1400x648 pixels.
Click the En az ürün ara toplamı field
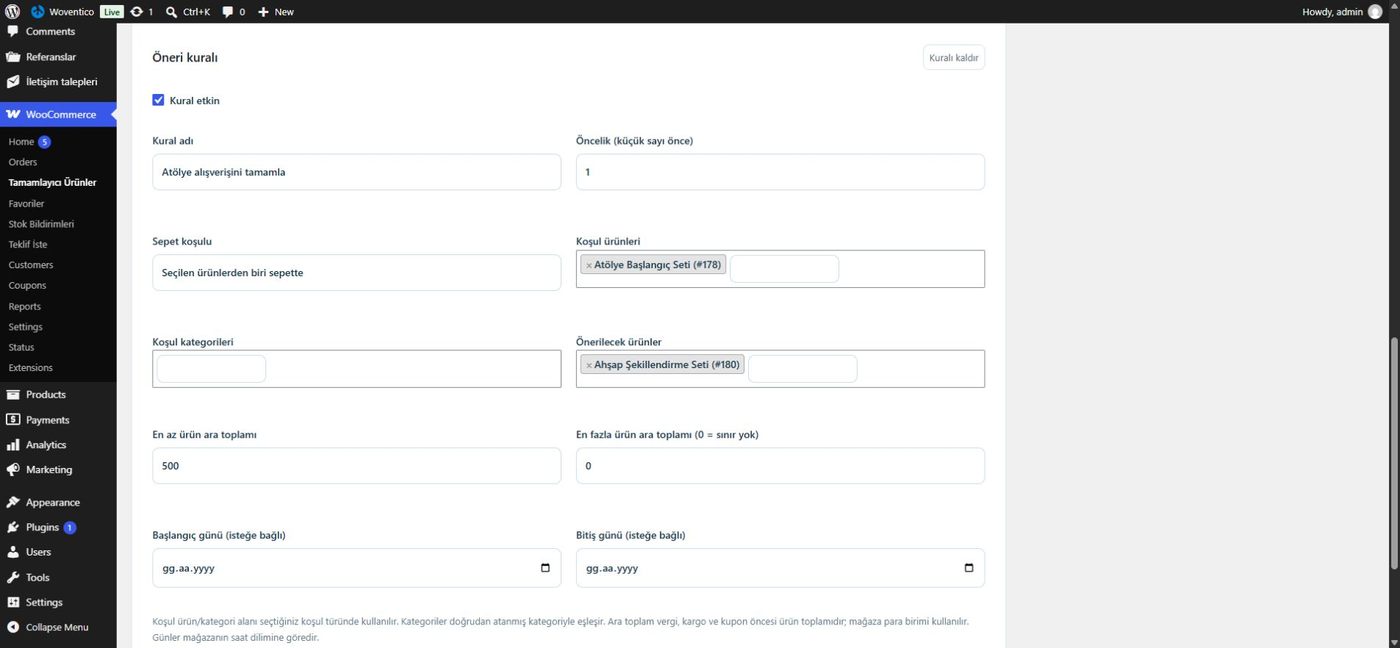click(356, 466)
